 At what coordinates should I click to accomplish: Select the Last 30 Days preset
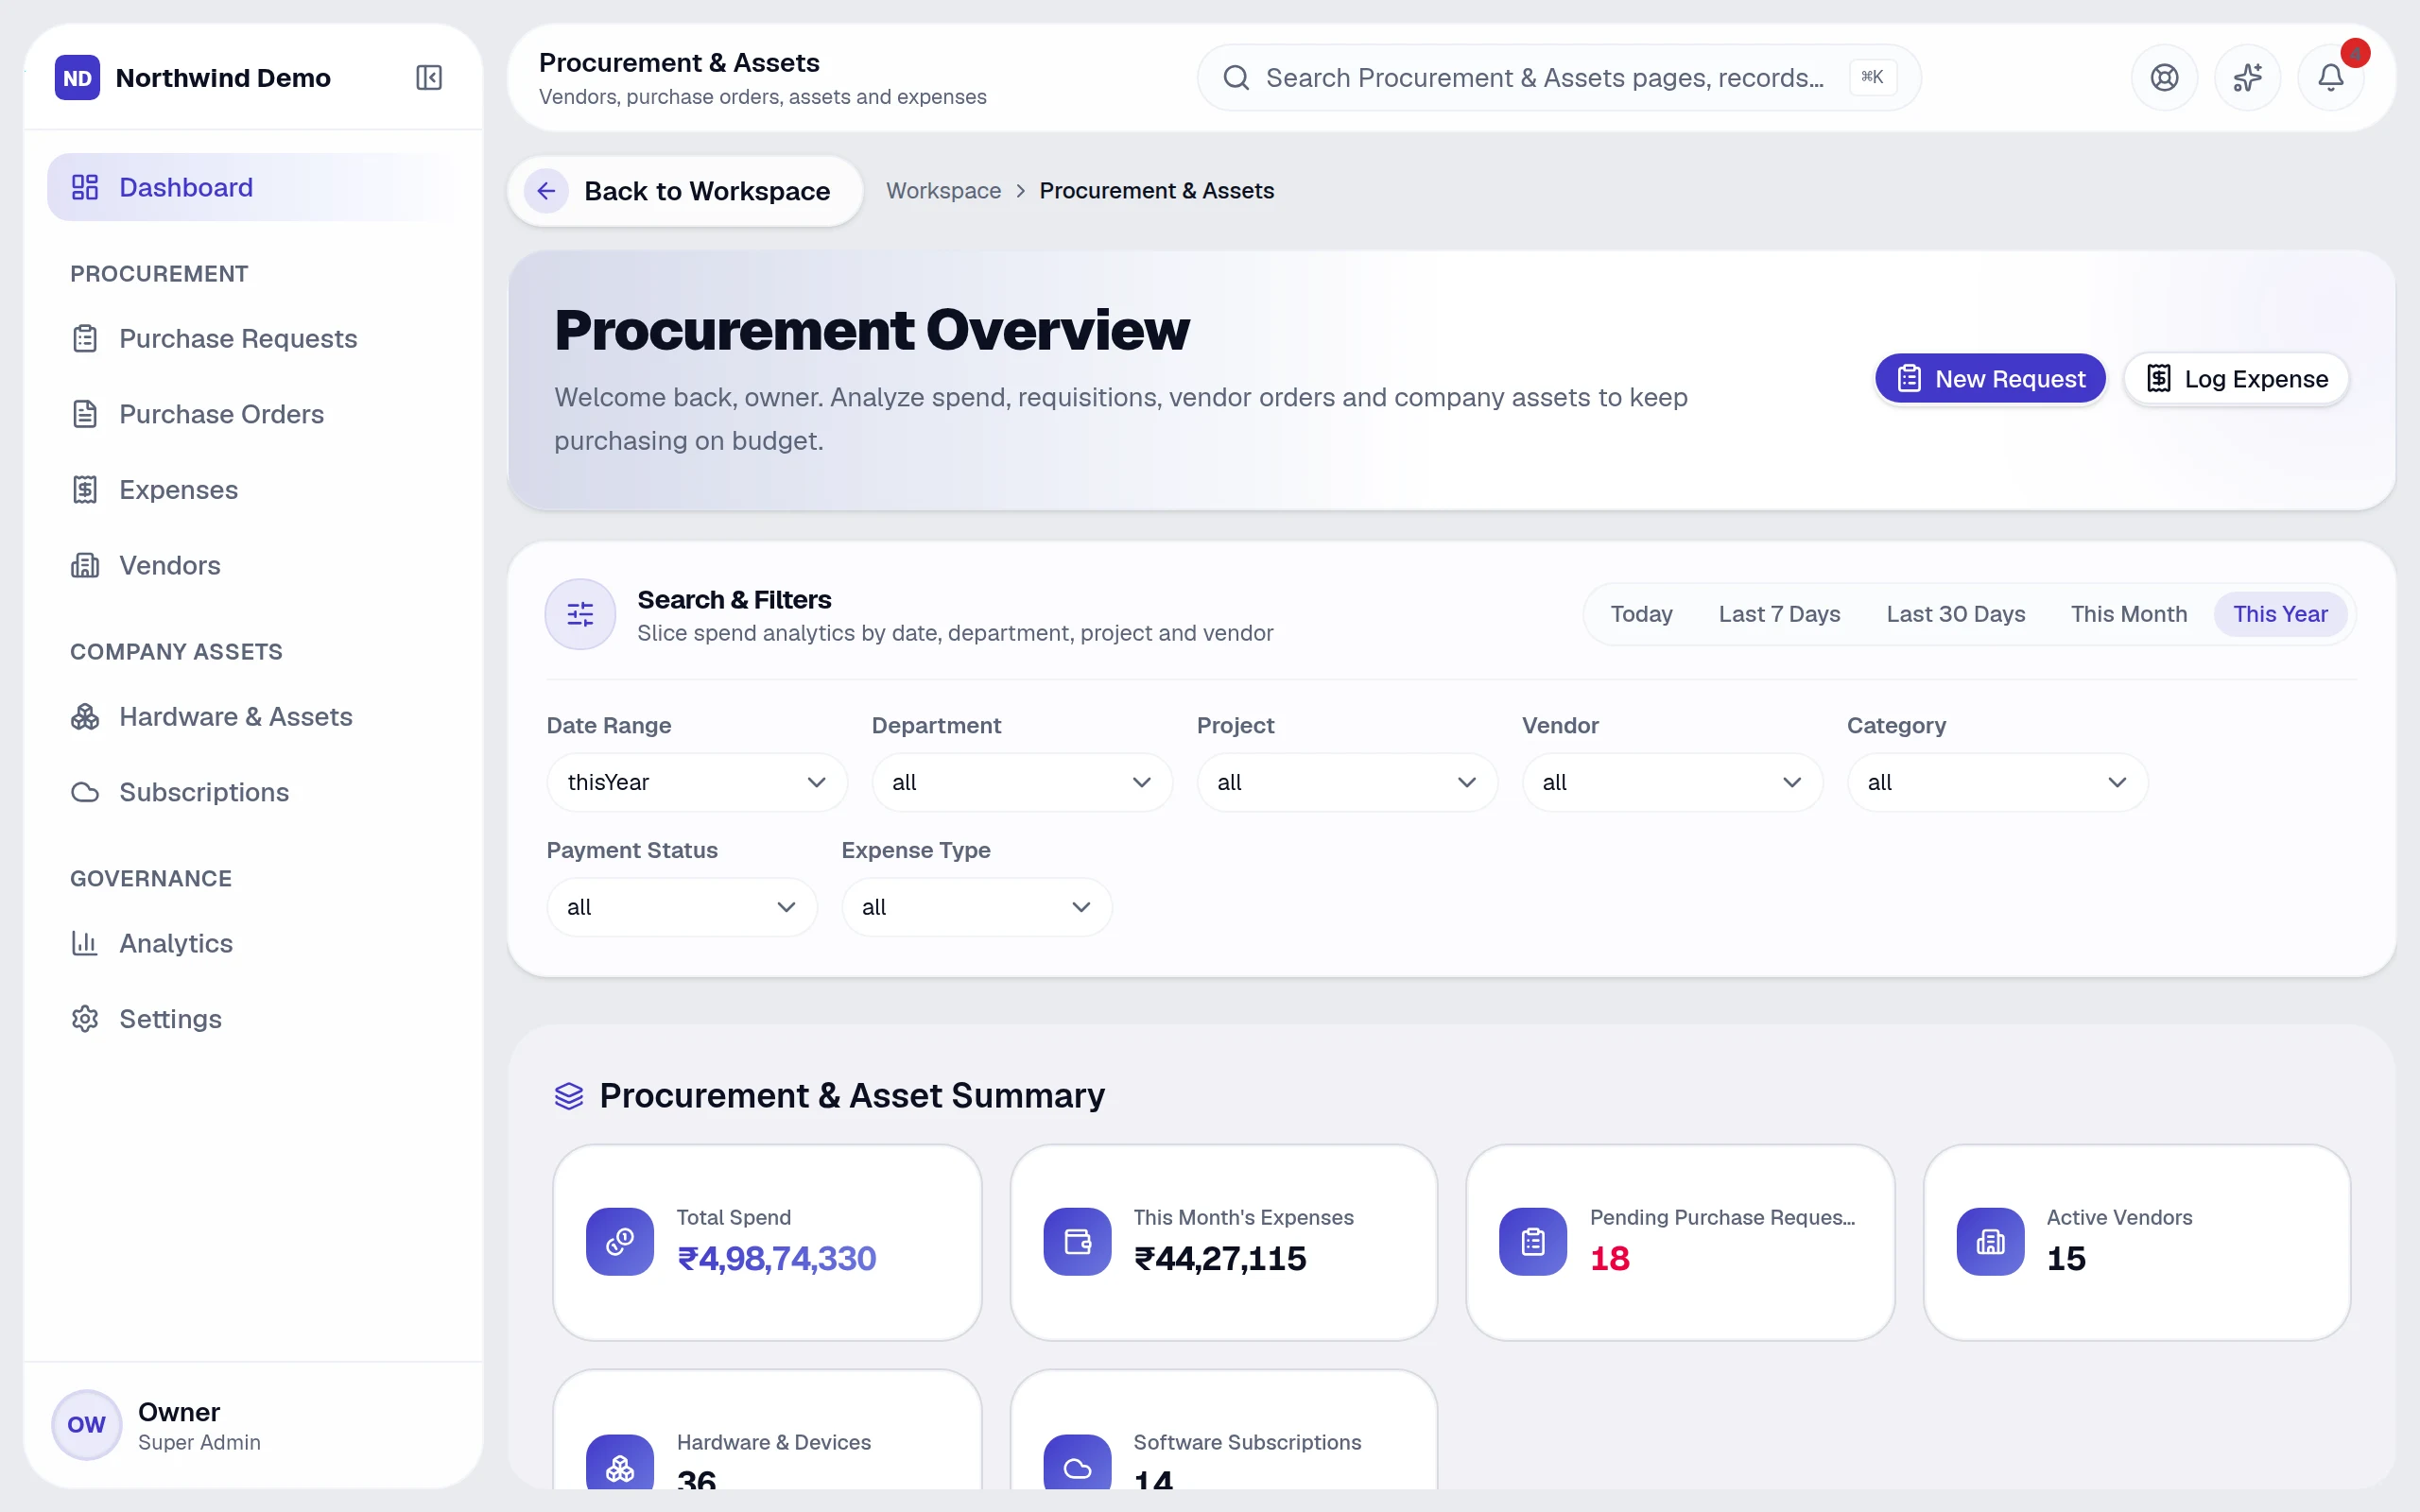click(1955, 614)
